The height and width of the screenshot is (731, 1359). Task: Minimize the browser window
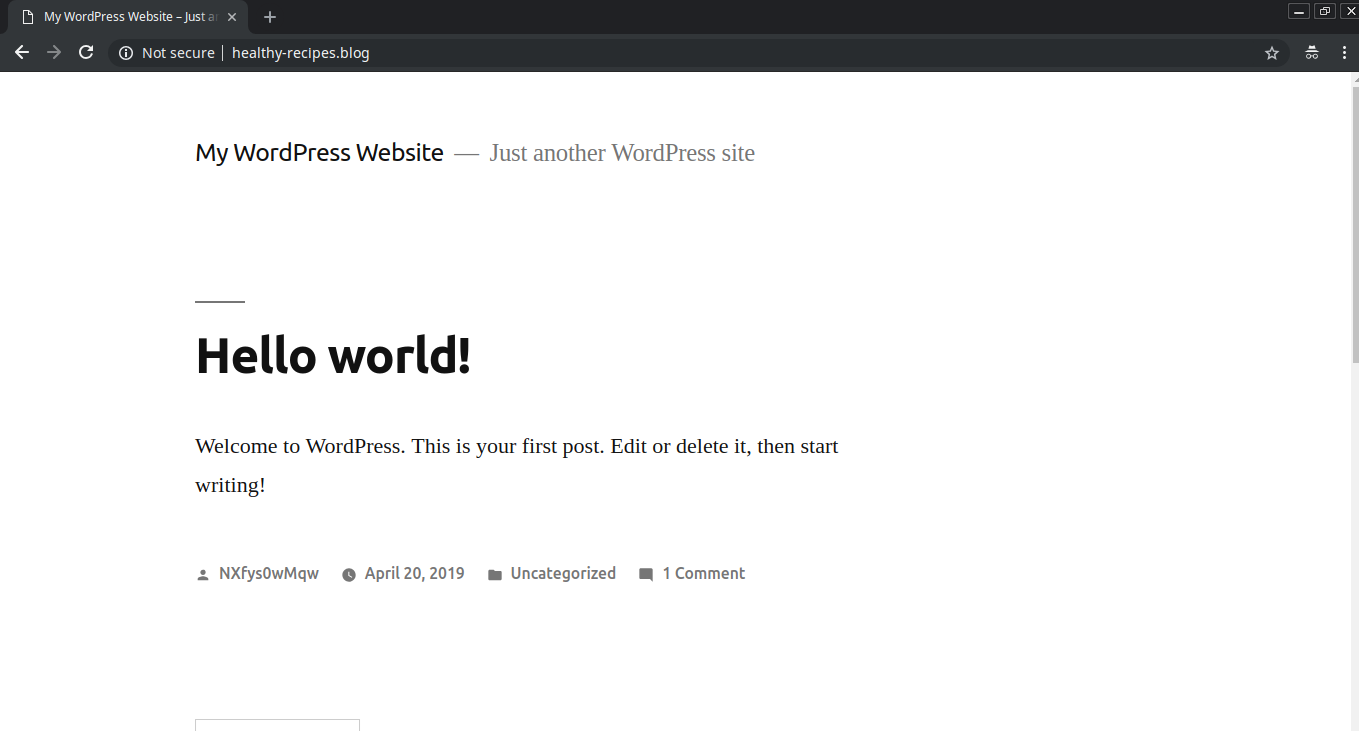(1299, 11)
